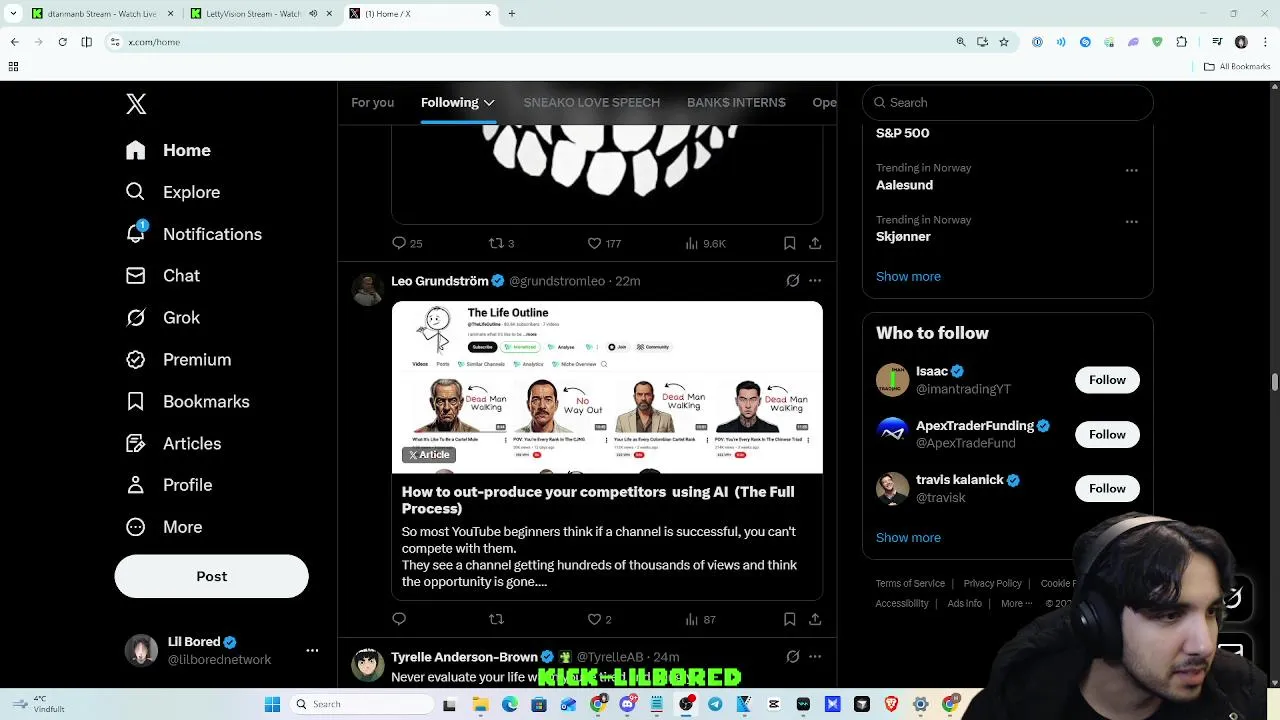Click the Post button
This screenshot has width=1280, height=720.
pos(211,577)
